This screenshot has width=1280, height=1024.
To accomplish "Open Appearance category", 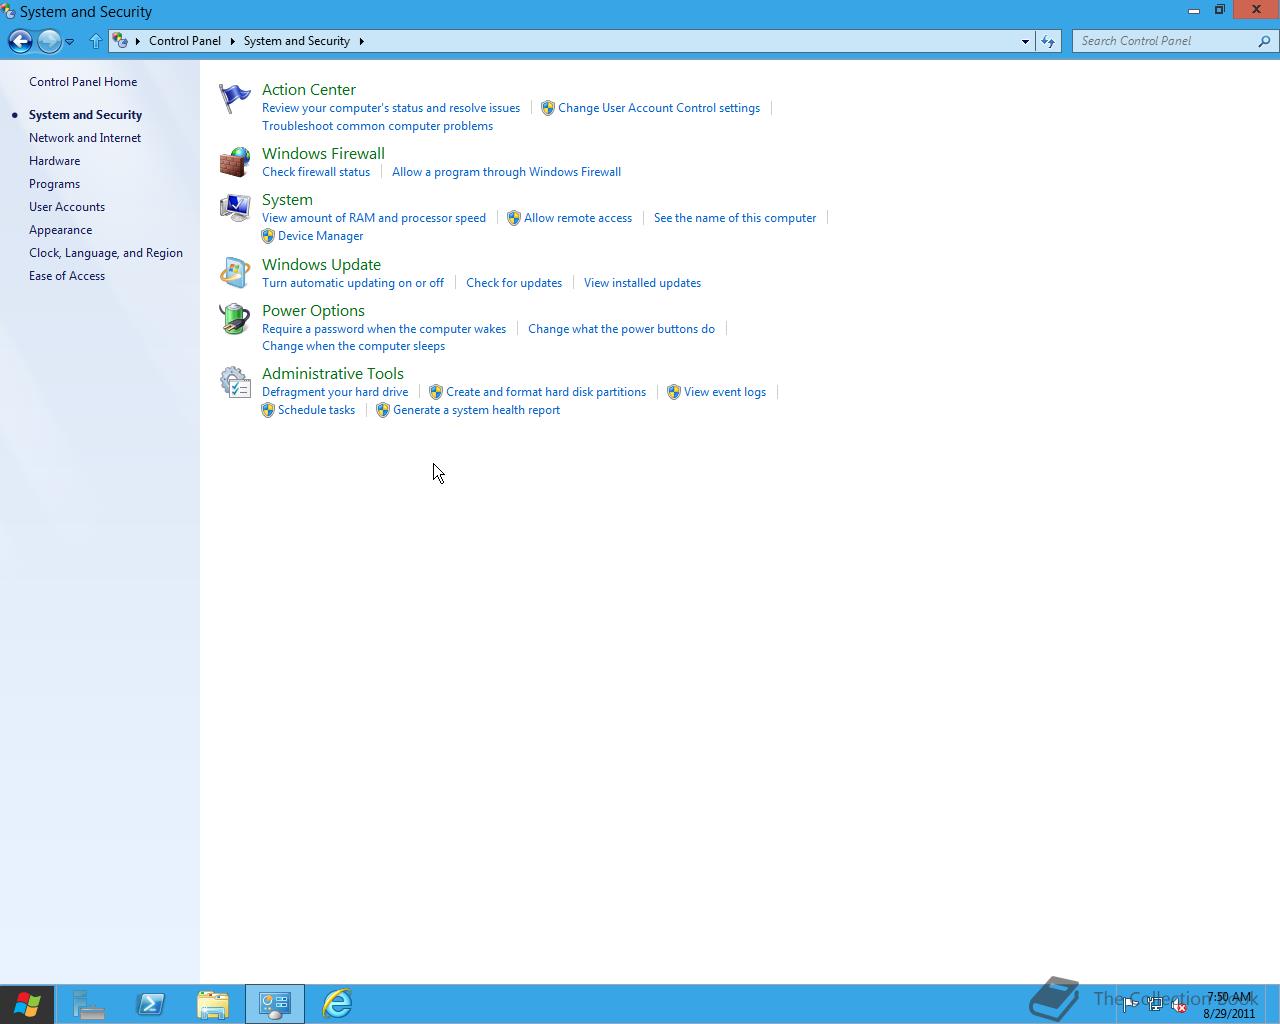I will pos(60,230).
